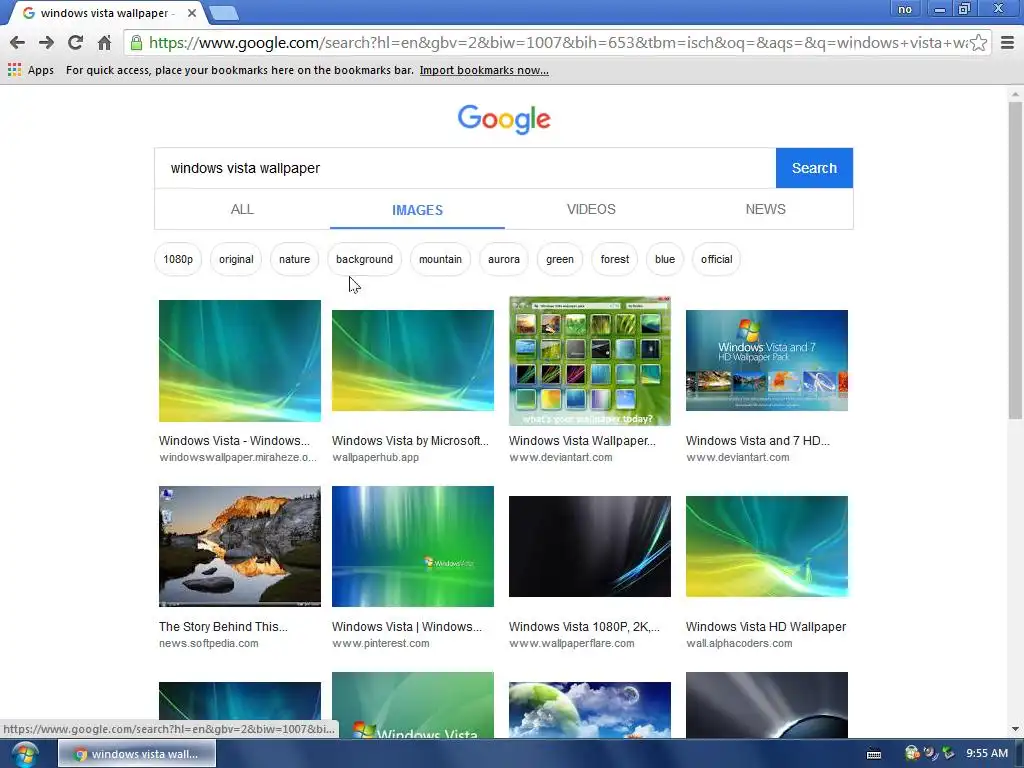Viewport: 1024px width, 768px height.
Task: Filter by the nature chip
Action: pyautogui.click(x=295, y=259)
